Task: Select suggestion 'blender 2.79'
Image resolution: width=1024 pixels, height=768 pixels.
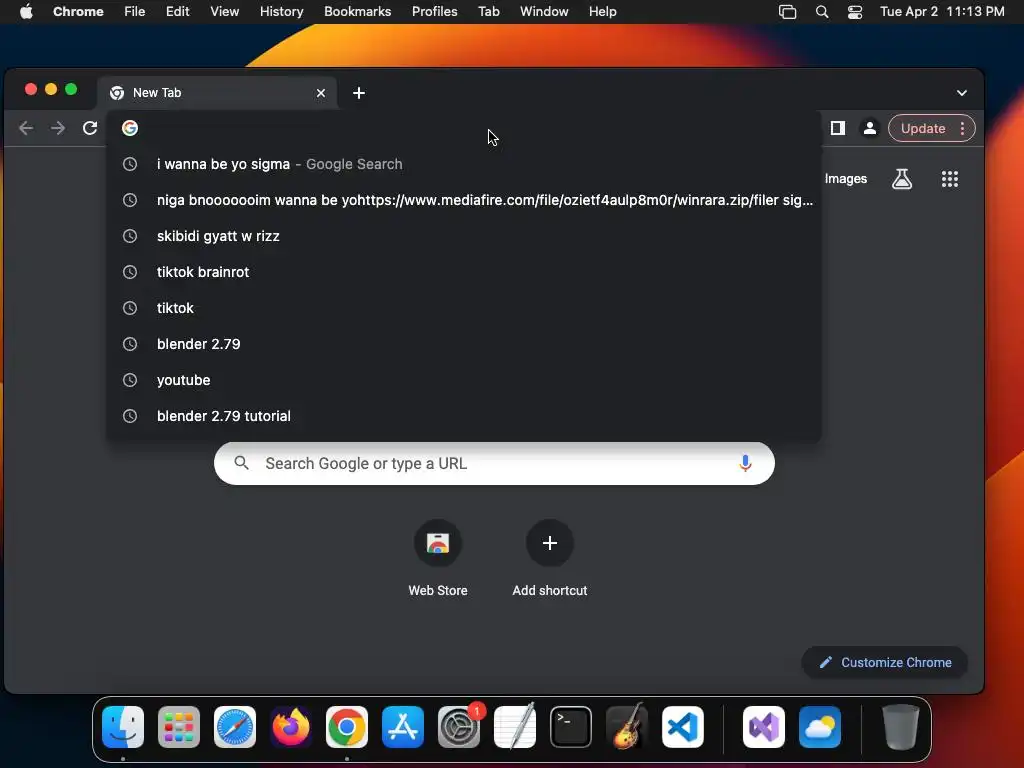Action: click(464, 344)
